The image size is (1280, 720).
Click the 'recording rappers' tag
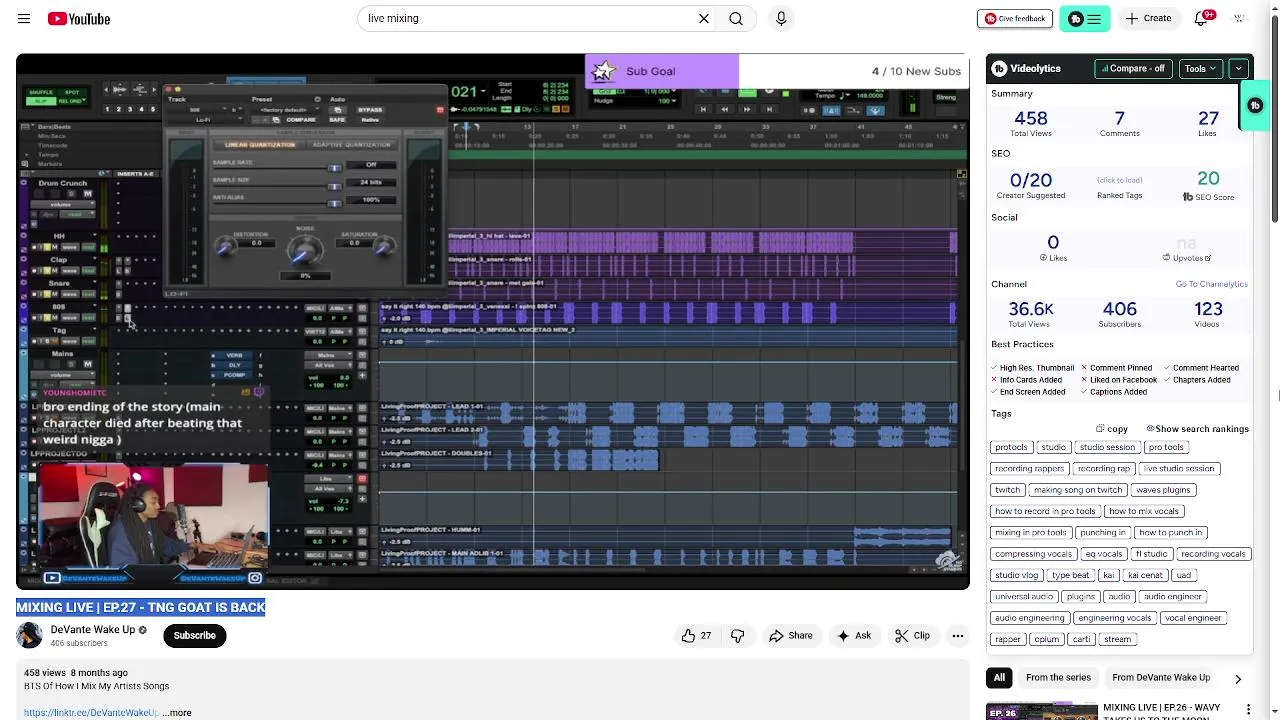click(1029, 469)
